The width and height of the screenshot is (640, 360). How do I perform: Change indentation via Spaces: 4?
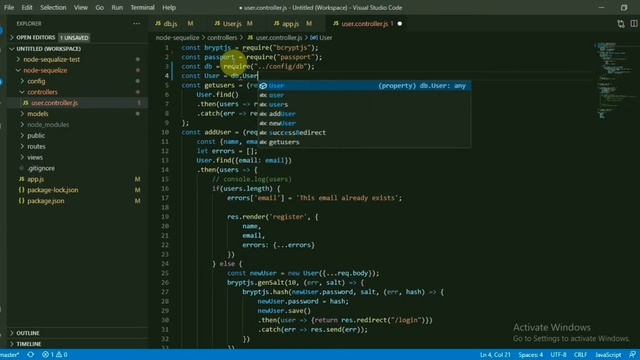pyautogui.click(x=531, y=355)
